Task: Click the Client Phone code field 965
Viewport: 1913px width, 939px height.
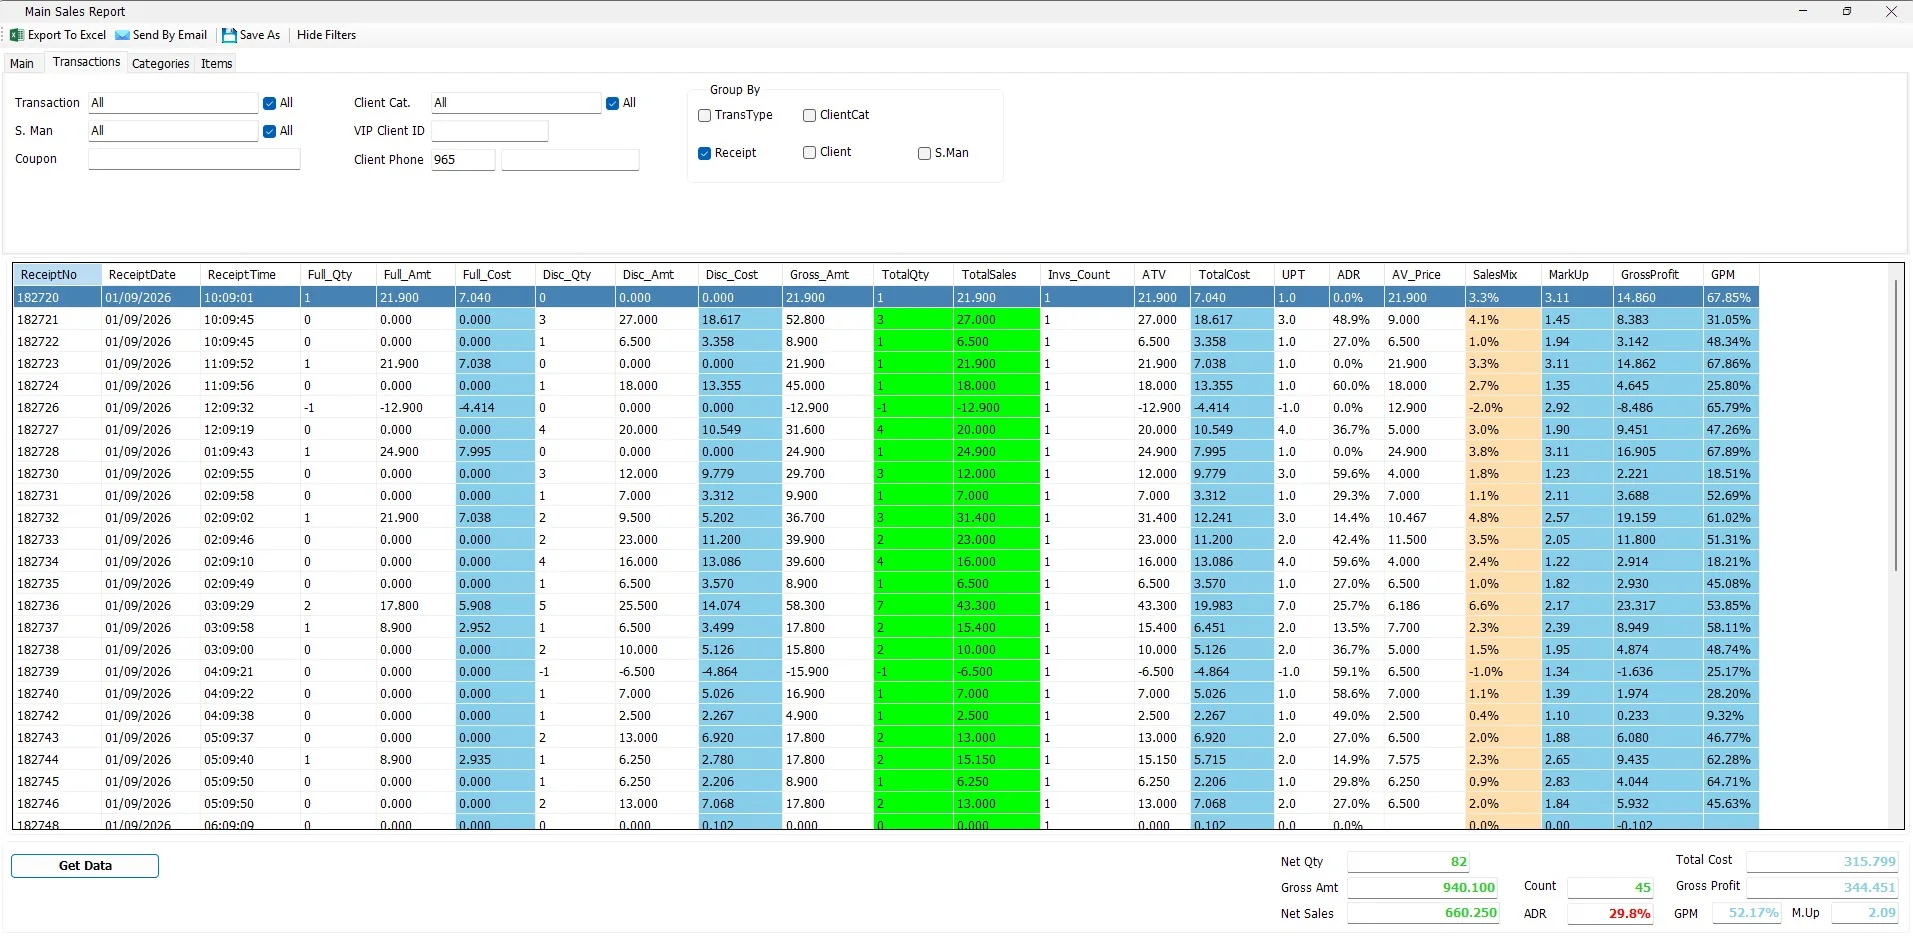Action: [x=463, y=160]
